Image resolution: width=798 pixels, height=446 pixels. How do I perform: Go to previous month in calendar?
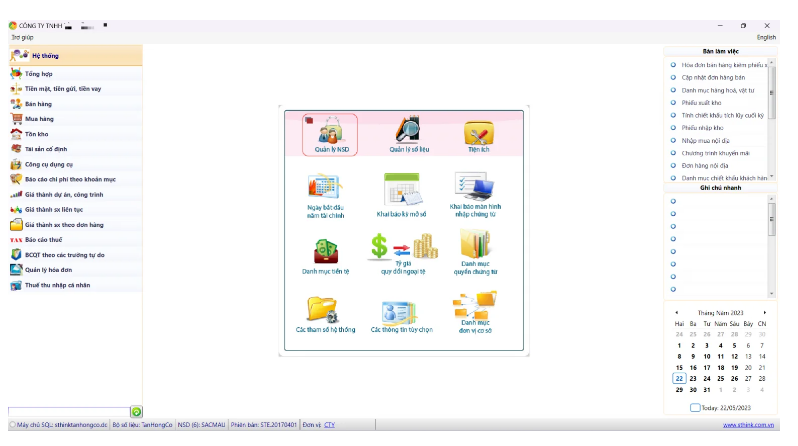tap(676, 312)
